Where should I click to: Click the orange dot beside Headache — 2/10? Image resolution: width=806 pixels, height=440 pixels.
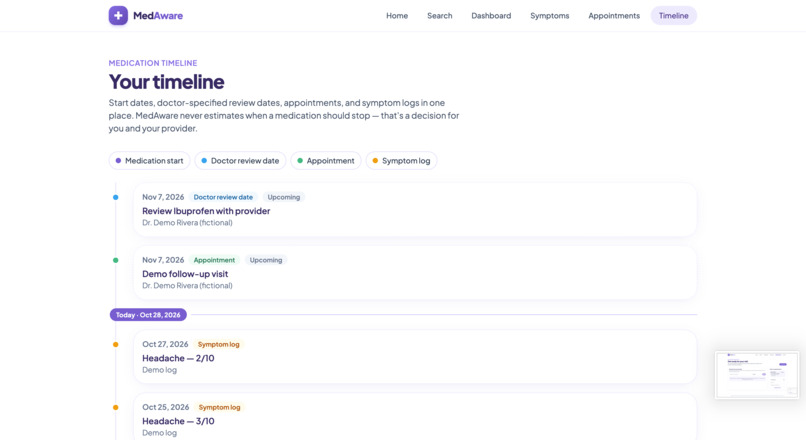116,344
